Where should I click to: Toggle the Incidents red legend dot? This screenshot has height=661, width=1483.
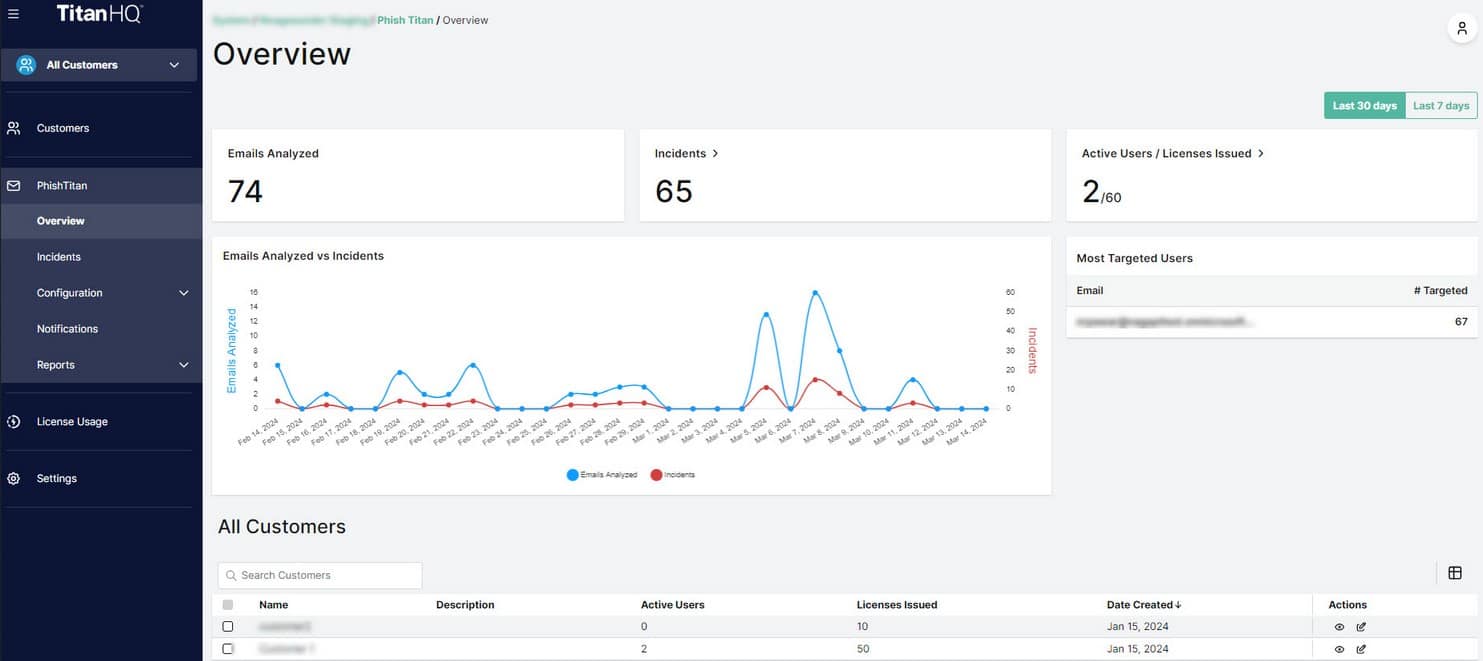pos(656,475)
